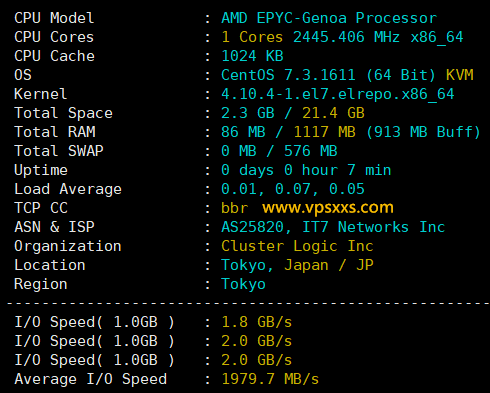This screenshot has height=393, width=490.
Task: Click the 'CPU Model' label
Action: [x=54, y=18]
